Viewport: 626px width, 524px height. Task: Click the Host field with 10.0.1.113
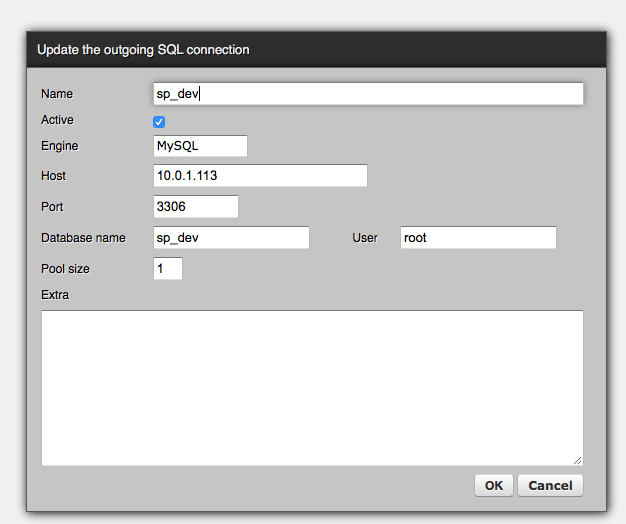260,176
